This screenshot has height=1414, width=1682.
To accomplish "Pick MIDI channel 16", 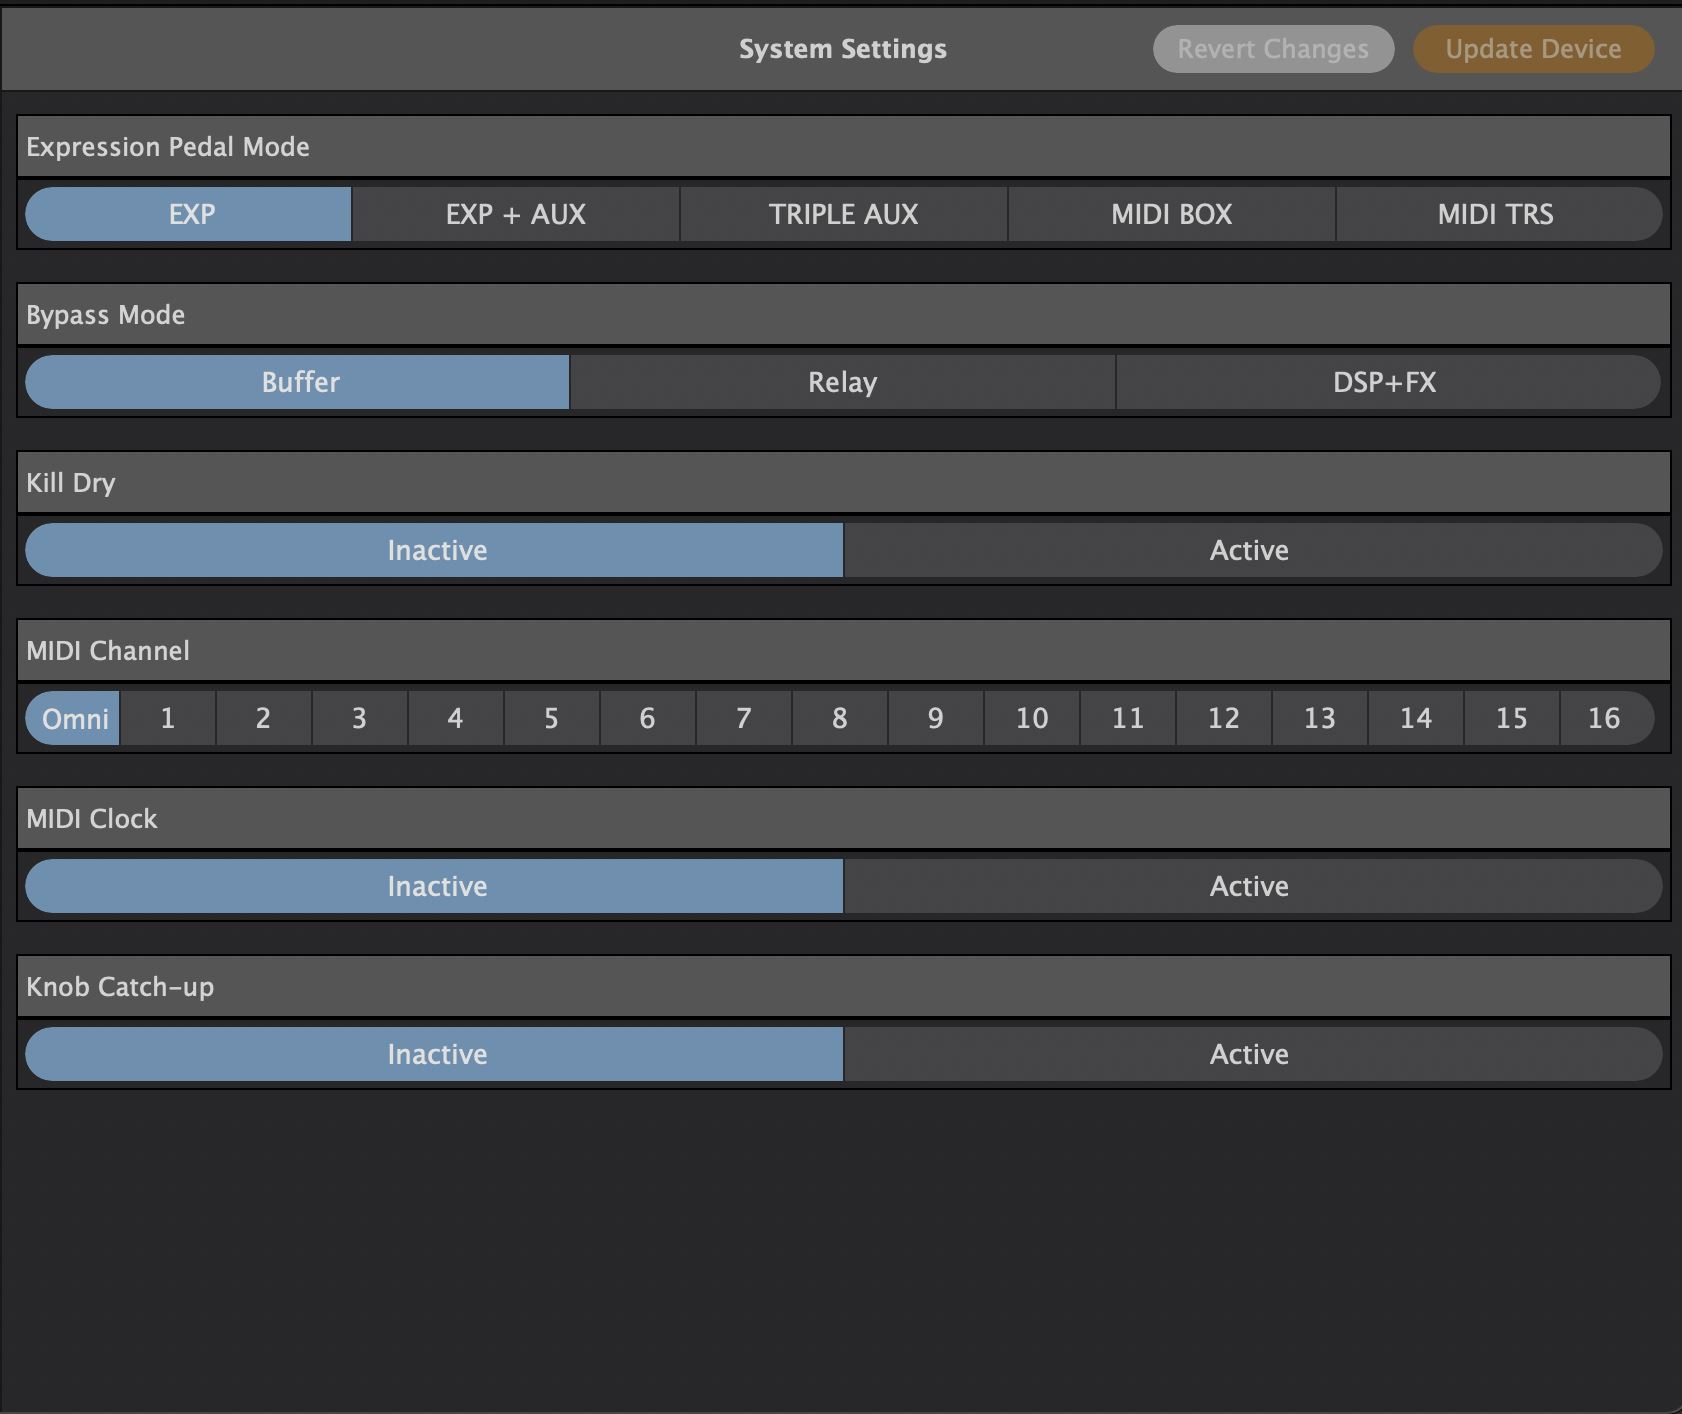I will point(1604,718).
